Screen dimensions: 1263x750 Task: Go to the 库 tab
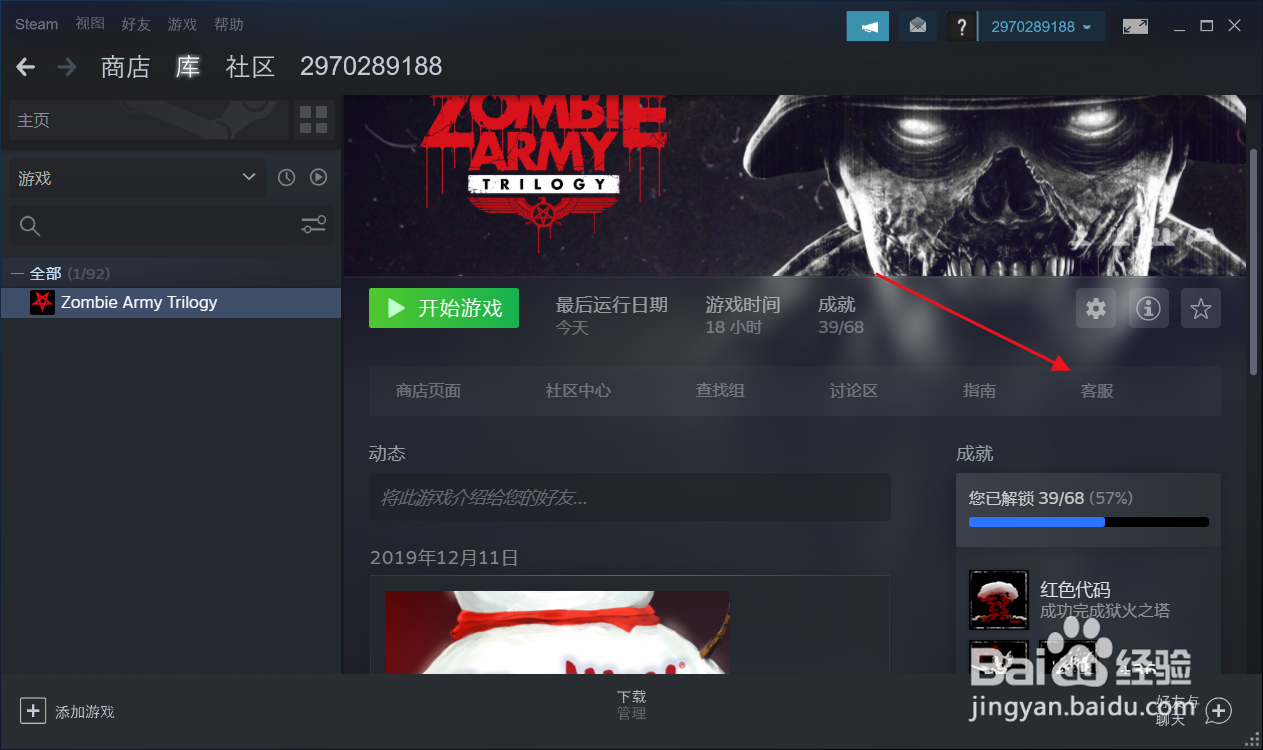click(188, 67)
